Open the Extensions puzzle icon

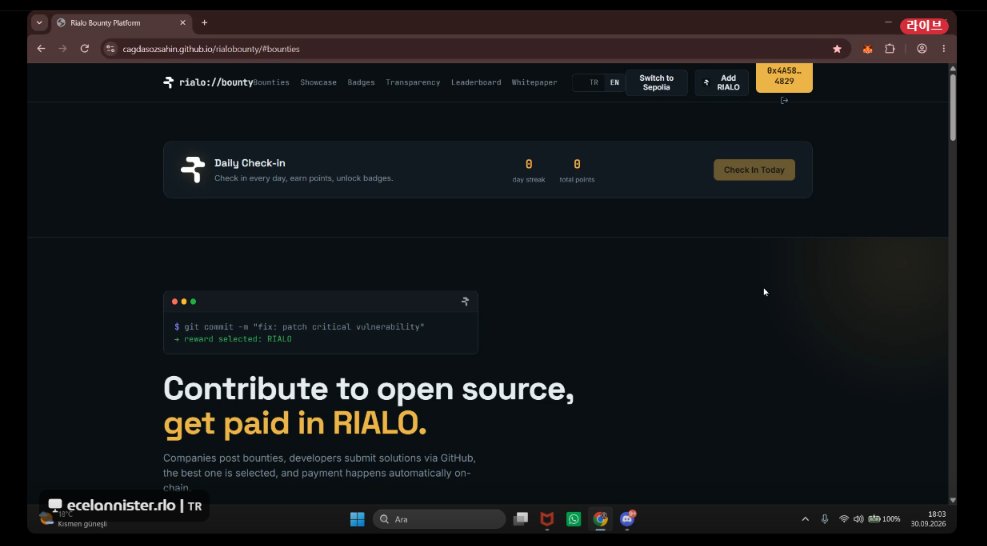tap(890, 48)
